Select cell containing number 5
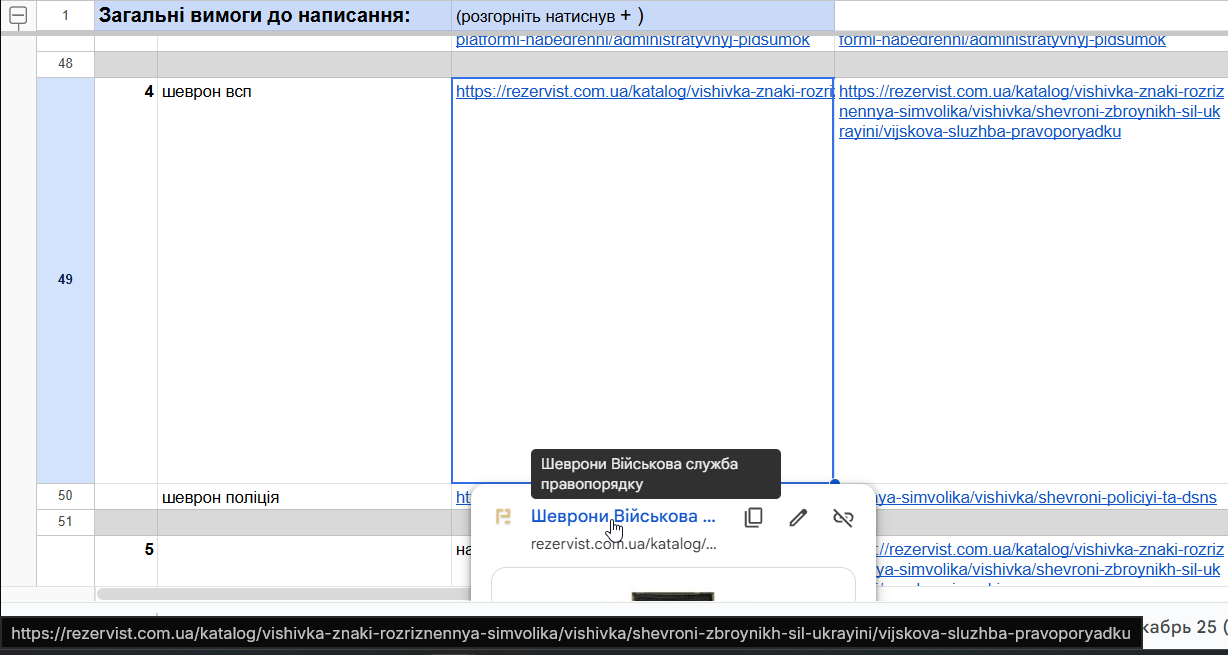The image size is (1228, 655). coord(126,560)
